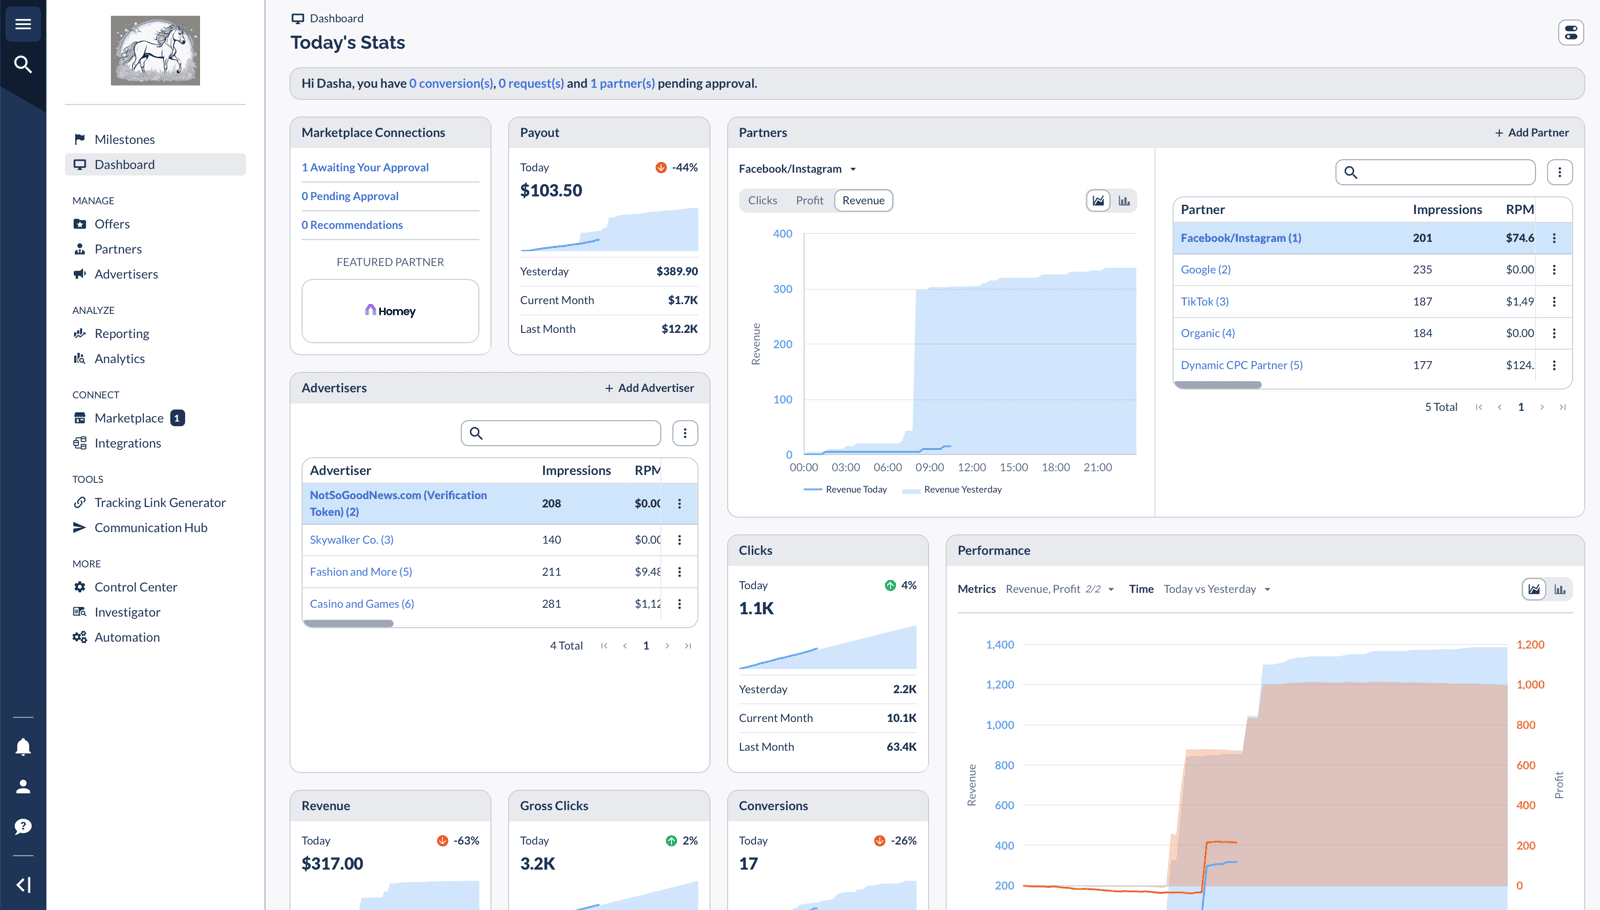Click the unicorn logo image

[x=155, y=50]
